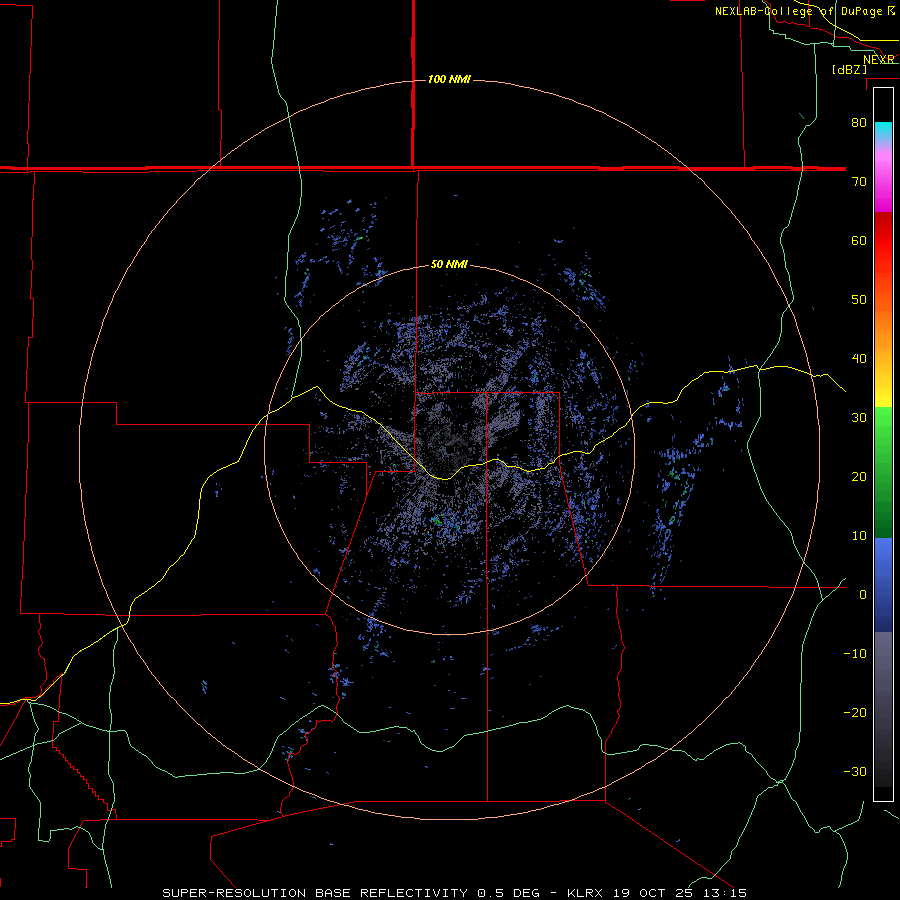
Task: Click the green band of the dBZ color bar
Action: [x=883, y=472]
